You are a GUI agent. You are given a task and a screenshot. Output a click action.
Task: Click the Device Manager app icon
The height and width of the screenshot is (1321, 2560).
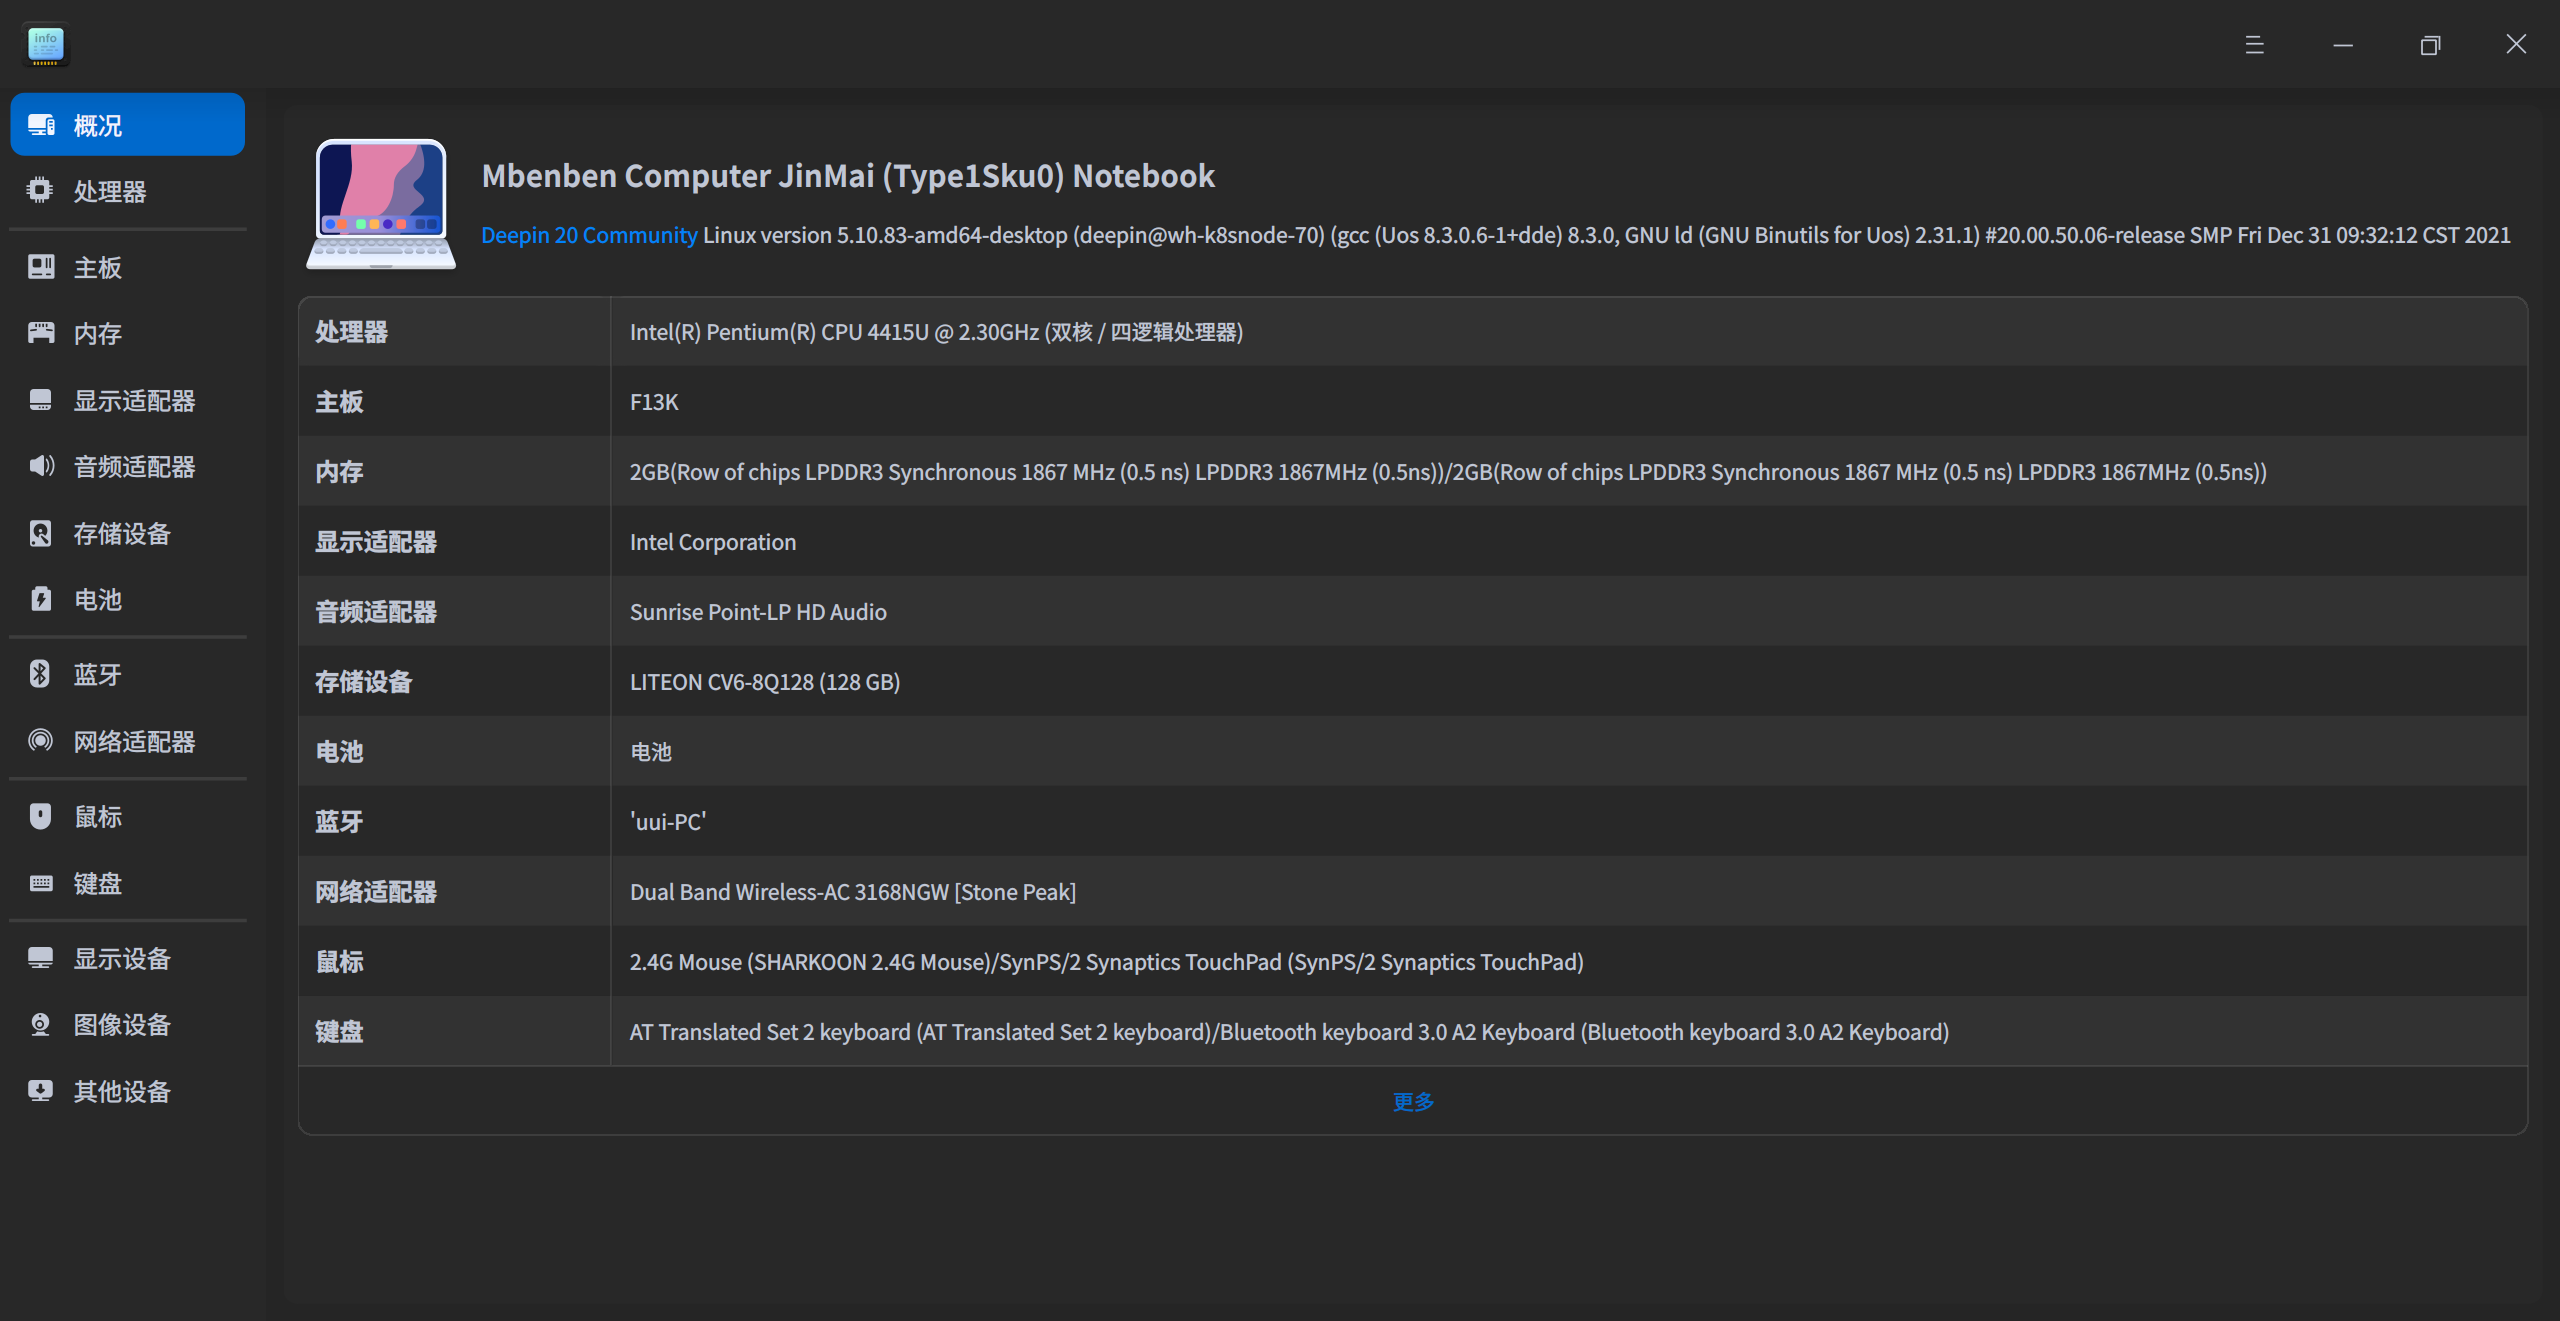pyautogui.click(x=44, y=44)
